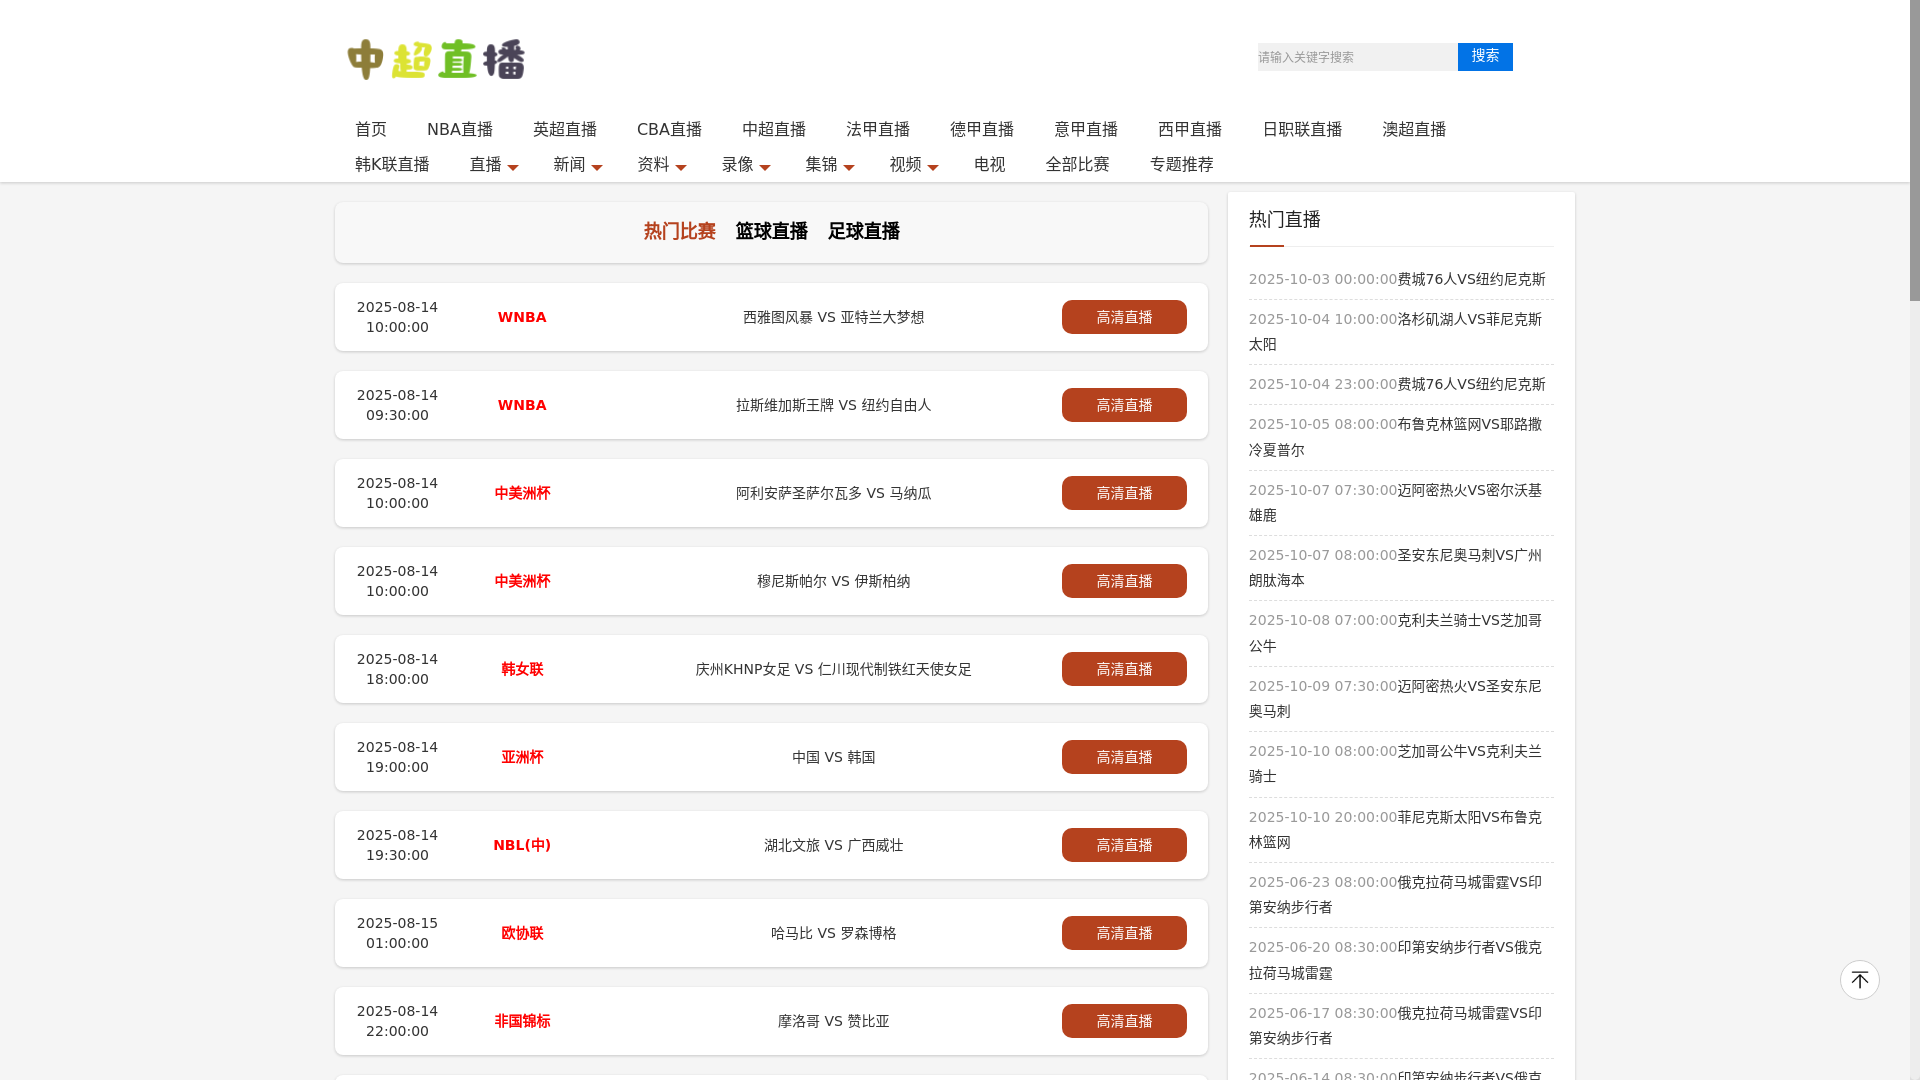The image size is (1920, 1080).
Task: Open match 西雅图风暴 VS 亚特兰大梦想
Action: coord(834,317)
